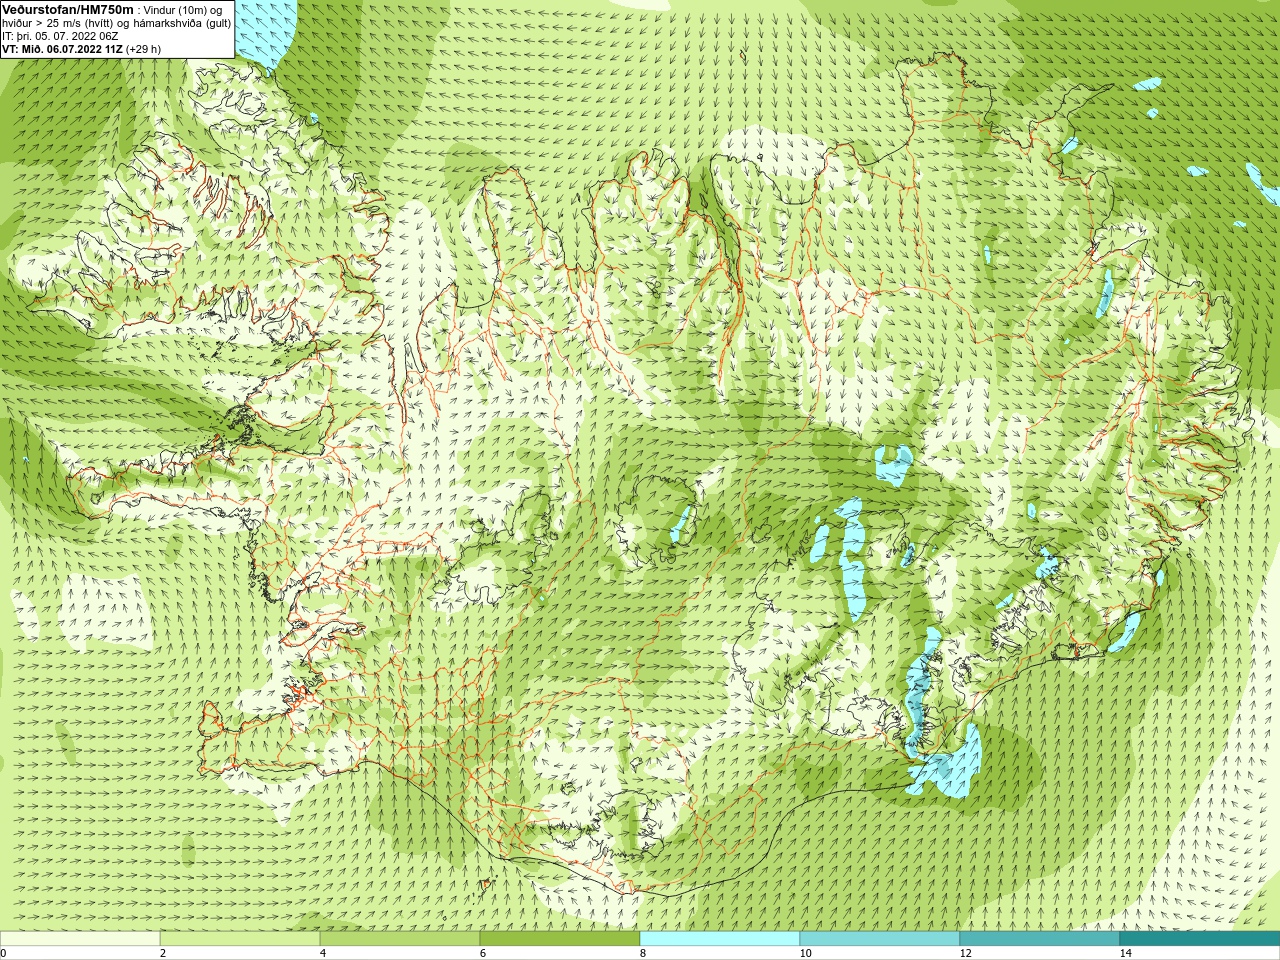1280x960 pixels.
Task: Click the "hviður > 25 m/s (hvítt)" line
Action: click(x=60, y=23)
